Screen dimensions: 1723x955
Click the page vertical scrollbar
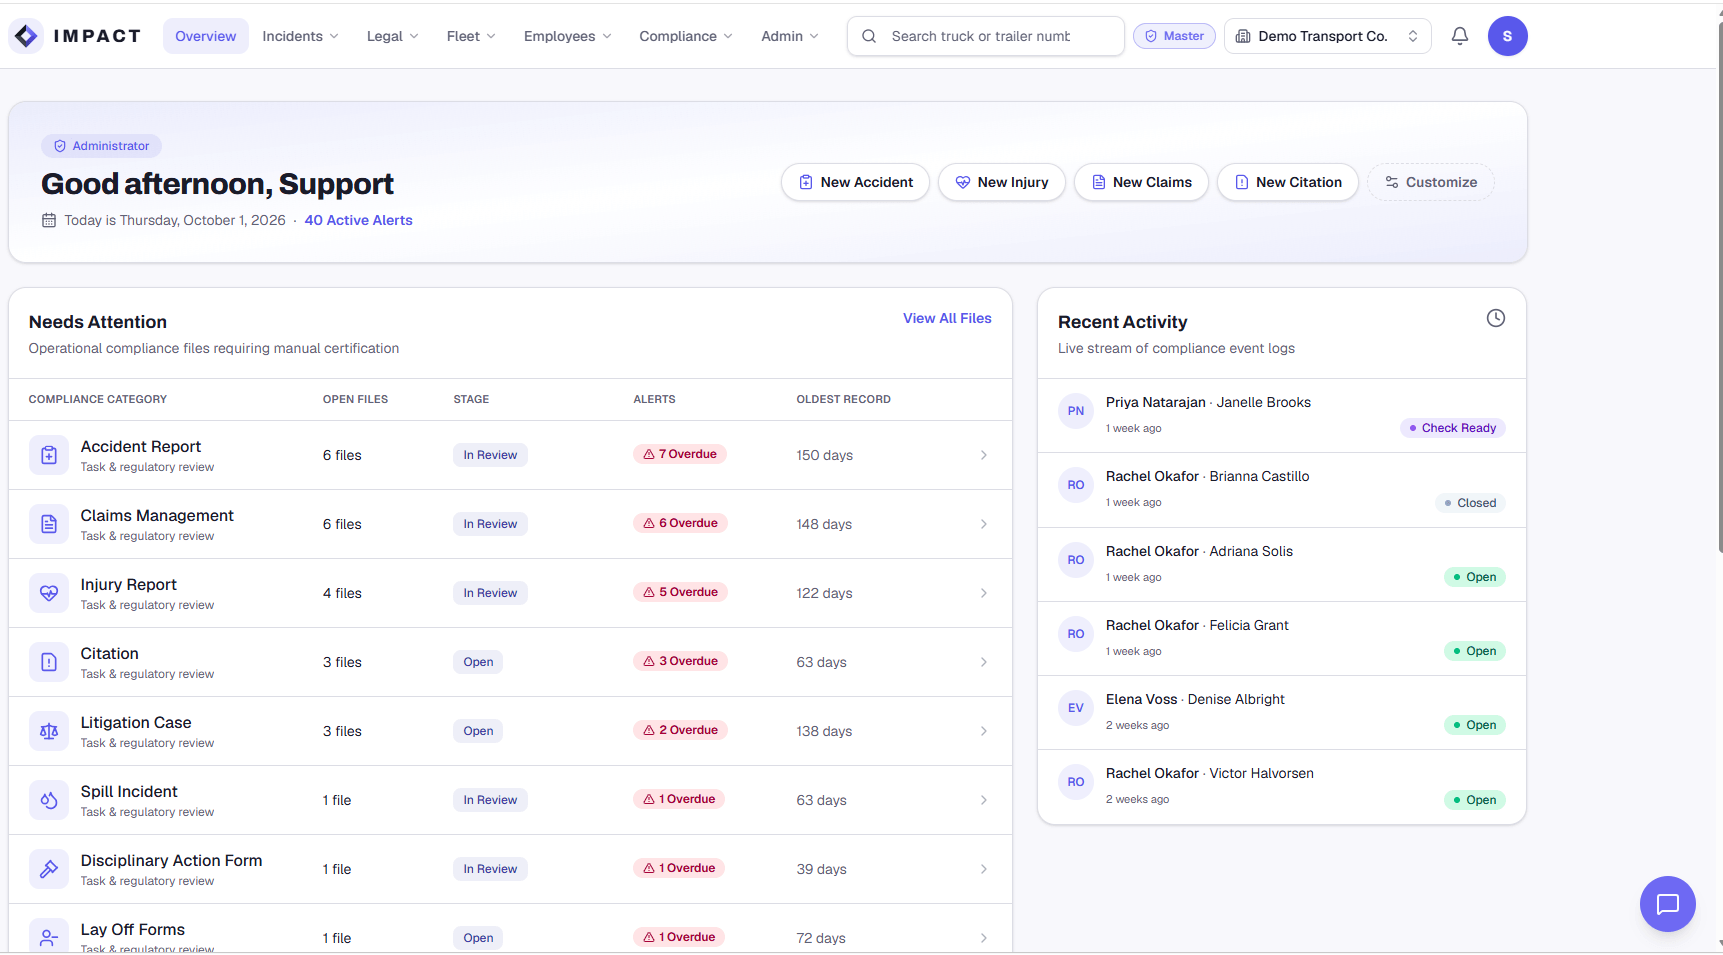(x=1720, y=287)
